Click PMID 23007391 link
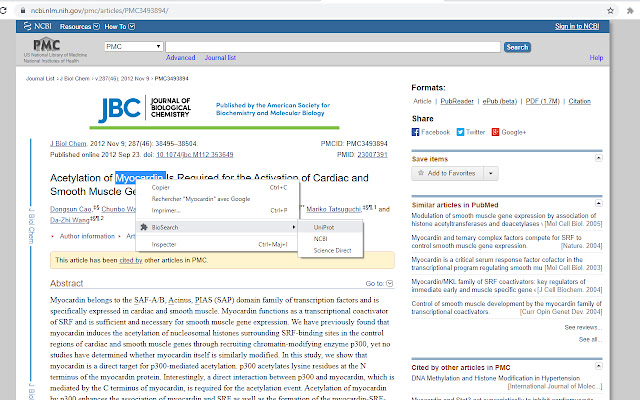The width and height of the screenshot is (640, 400). (372, 155)
